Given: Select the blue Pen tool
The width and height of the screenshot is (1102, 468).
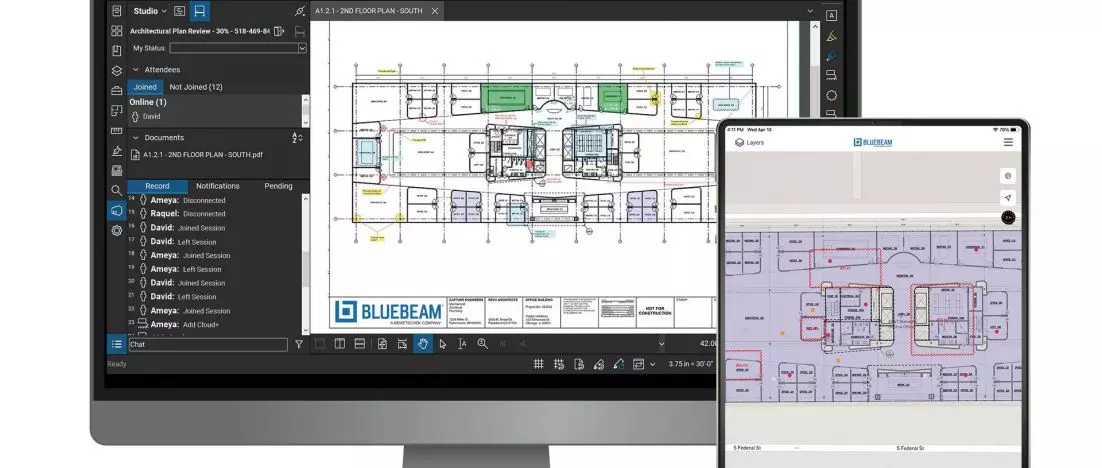Looking at the screenshot, I should pos(831,56).
